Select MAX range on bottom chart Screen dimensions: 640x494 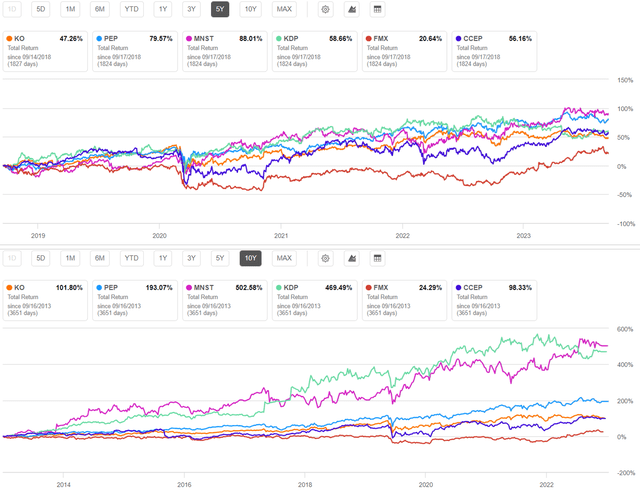[x=284, y=258]
